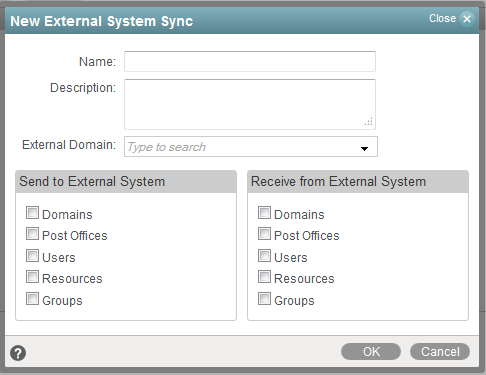Click into the Name input field
Viewport: 486px width, 375px height.
point(250,61)
